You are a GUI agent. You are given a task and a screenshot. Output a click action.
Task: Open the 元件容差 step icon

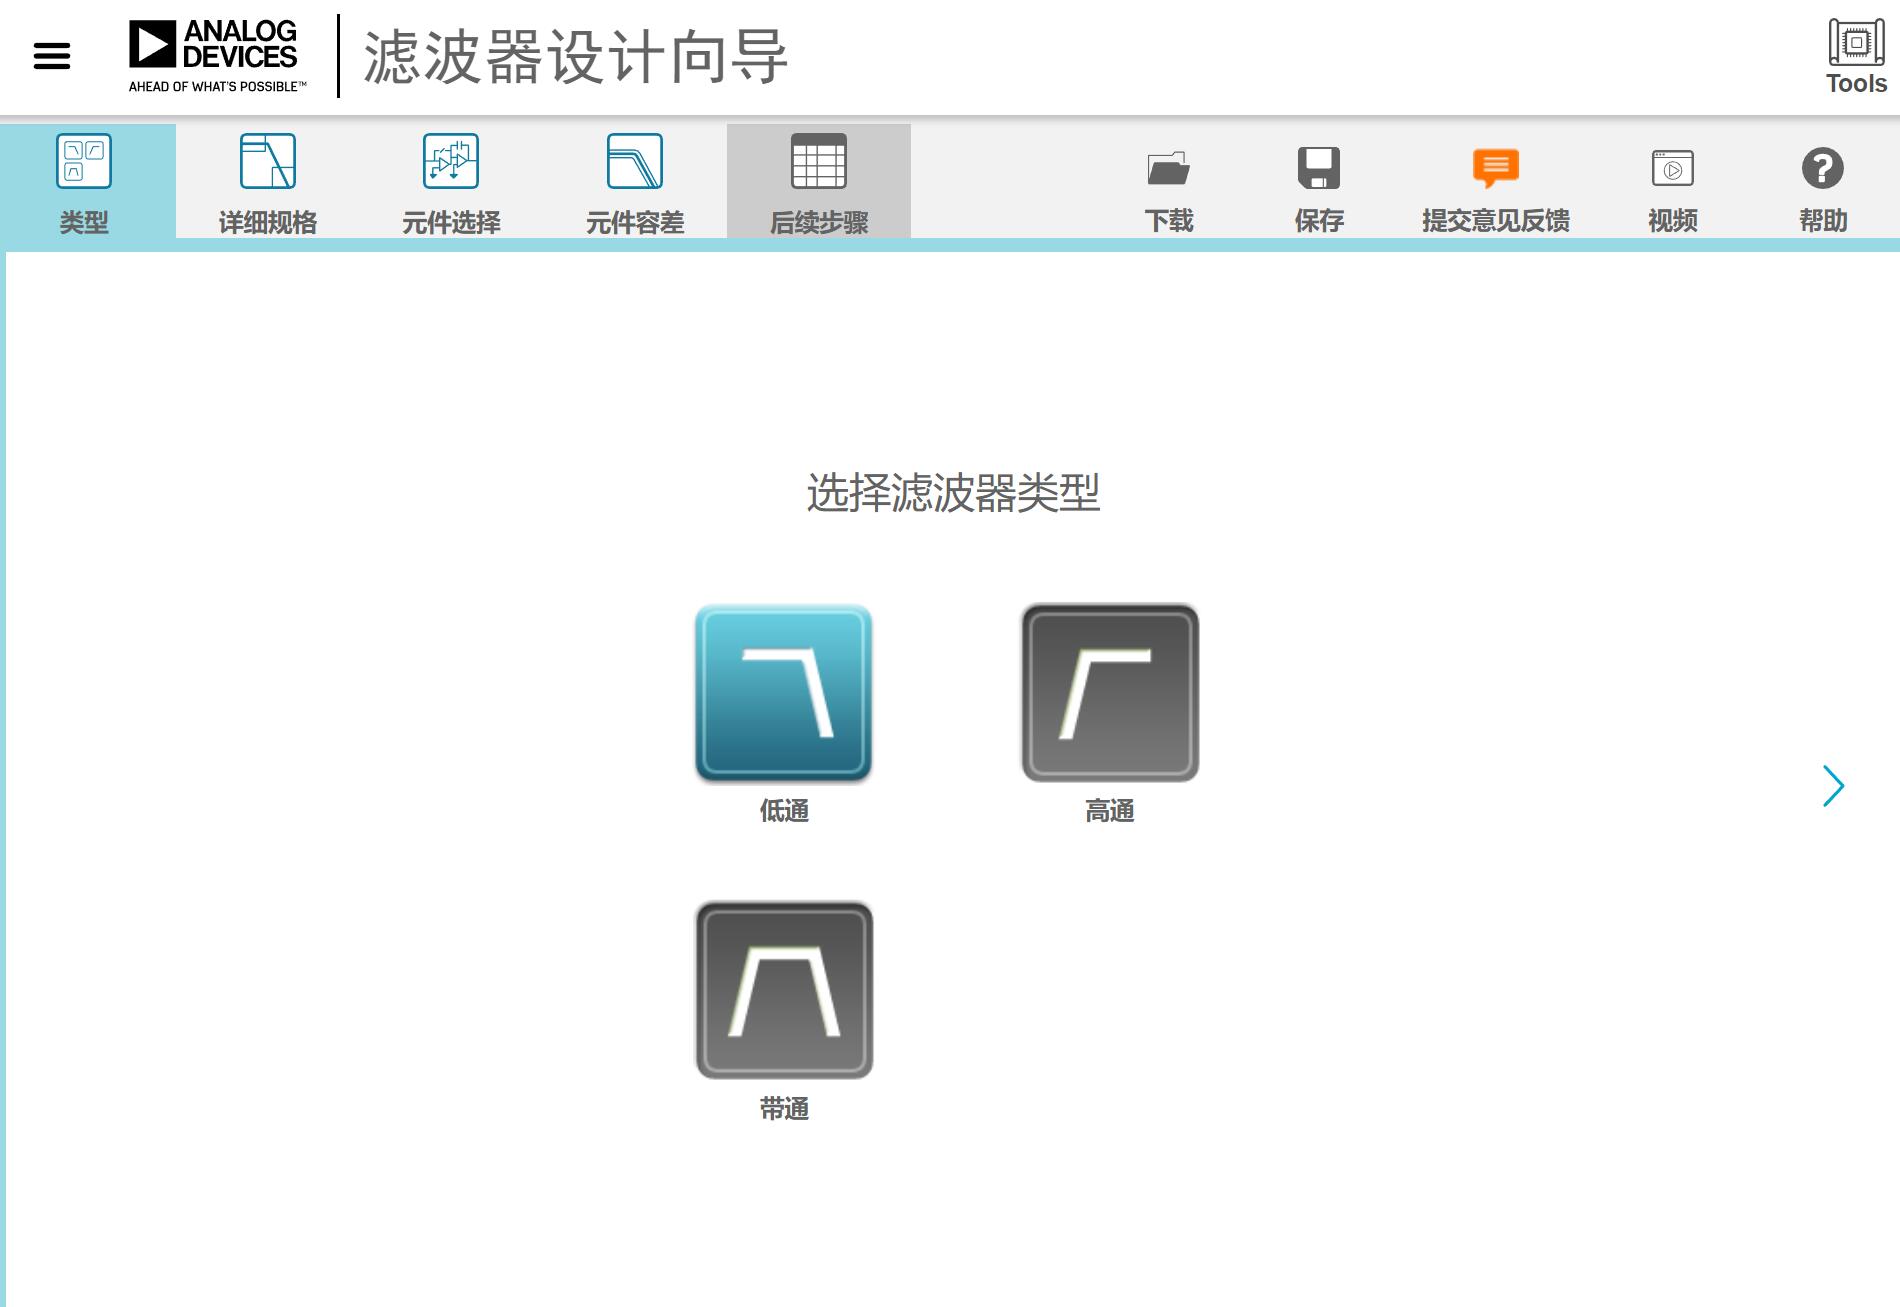pos(636,180)
